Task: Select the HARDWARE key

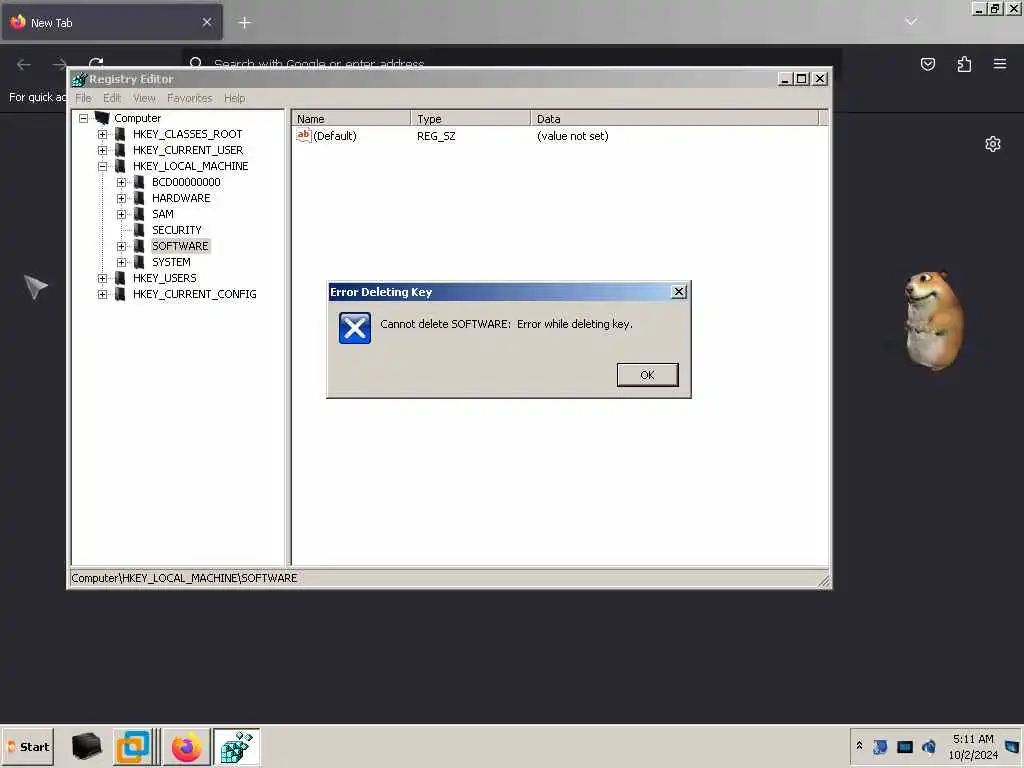Action: (181, 198)
